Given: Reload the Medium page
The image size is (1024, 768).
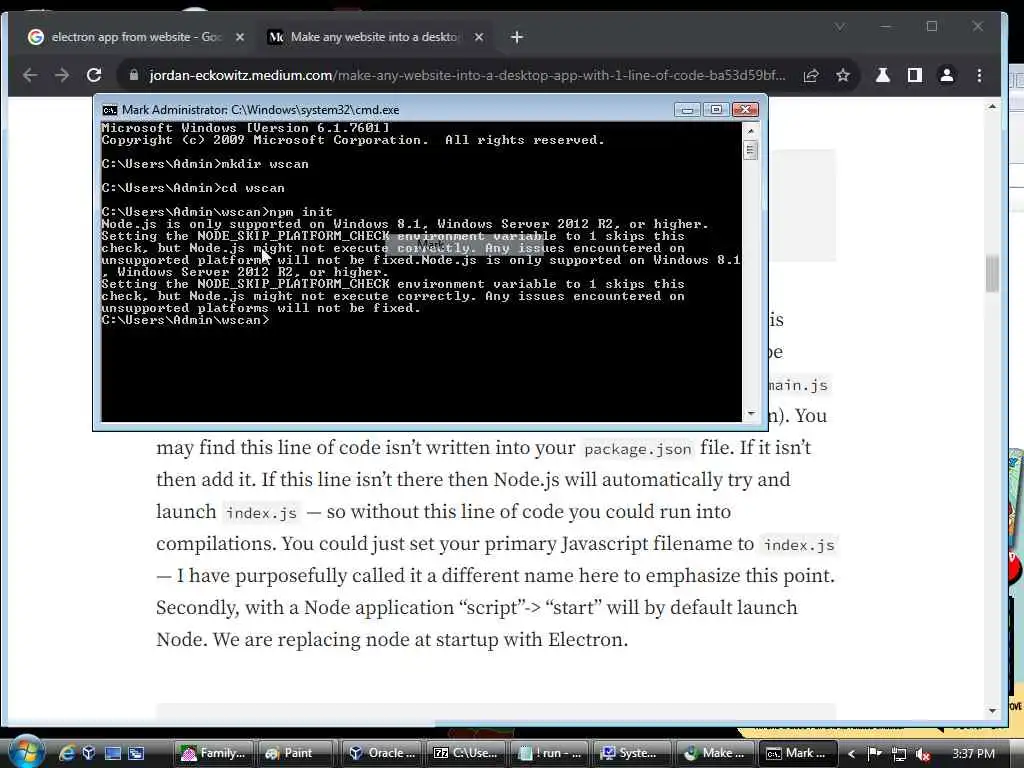Looking at the screenshot, I should click(x=94, y=75).
